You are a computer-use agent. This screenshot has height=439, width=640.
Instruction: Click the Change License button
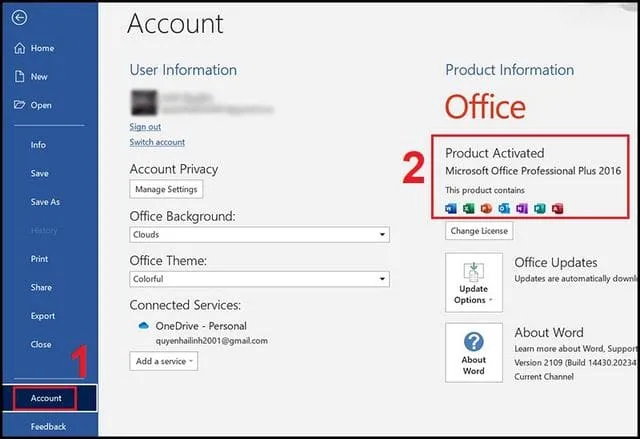tap(479, 231)
